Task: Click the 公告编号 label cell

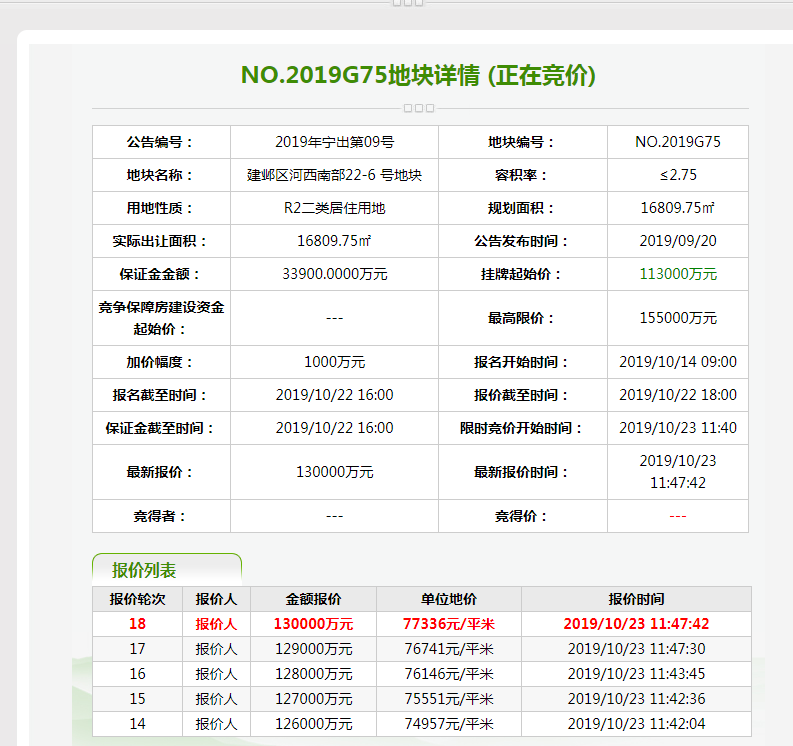Action: [161, 142]
